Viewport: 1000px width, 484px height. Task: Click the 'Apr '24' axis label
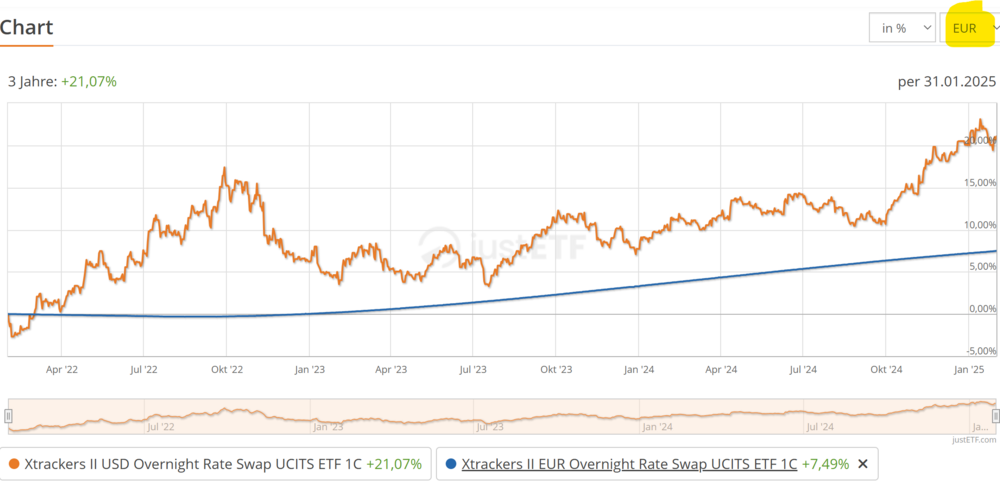[x=721, y=369]
